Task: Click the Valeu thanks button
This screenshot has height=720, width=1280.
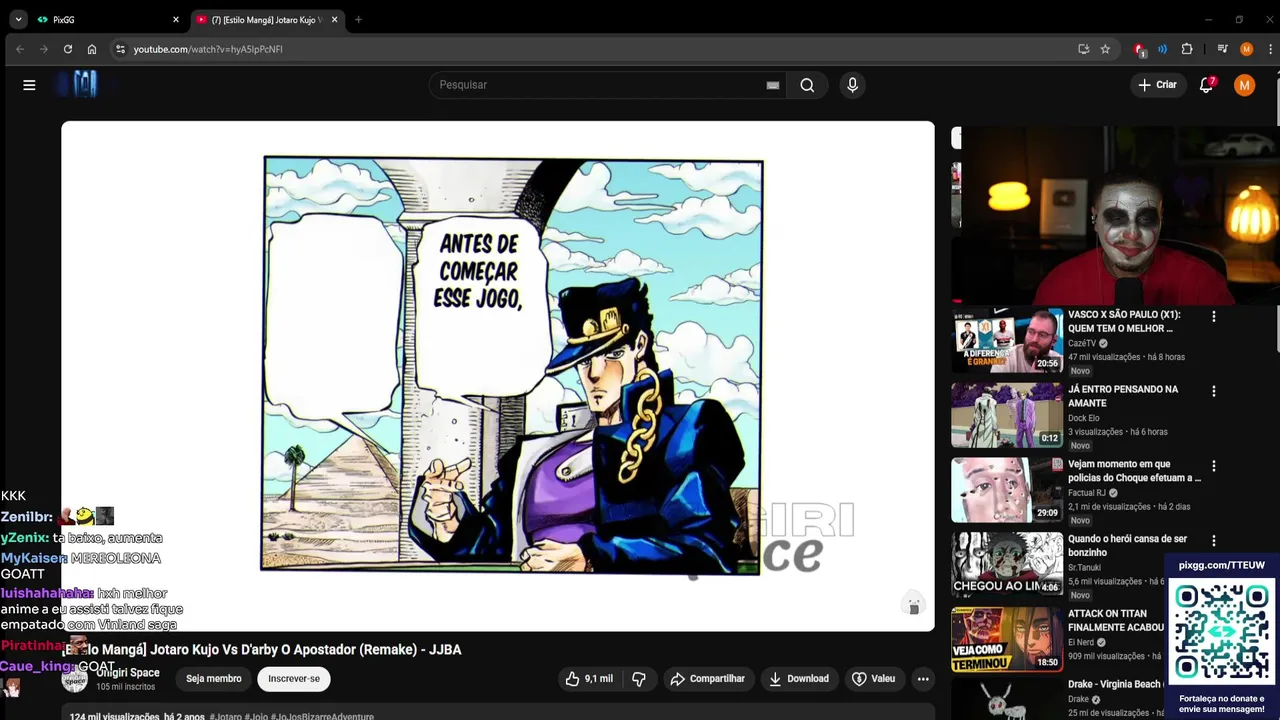Action: point(873,679)
